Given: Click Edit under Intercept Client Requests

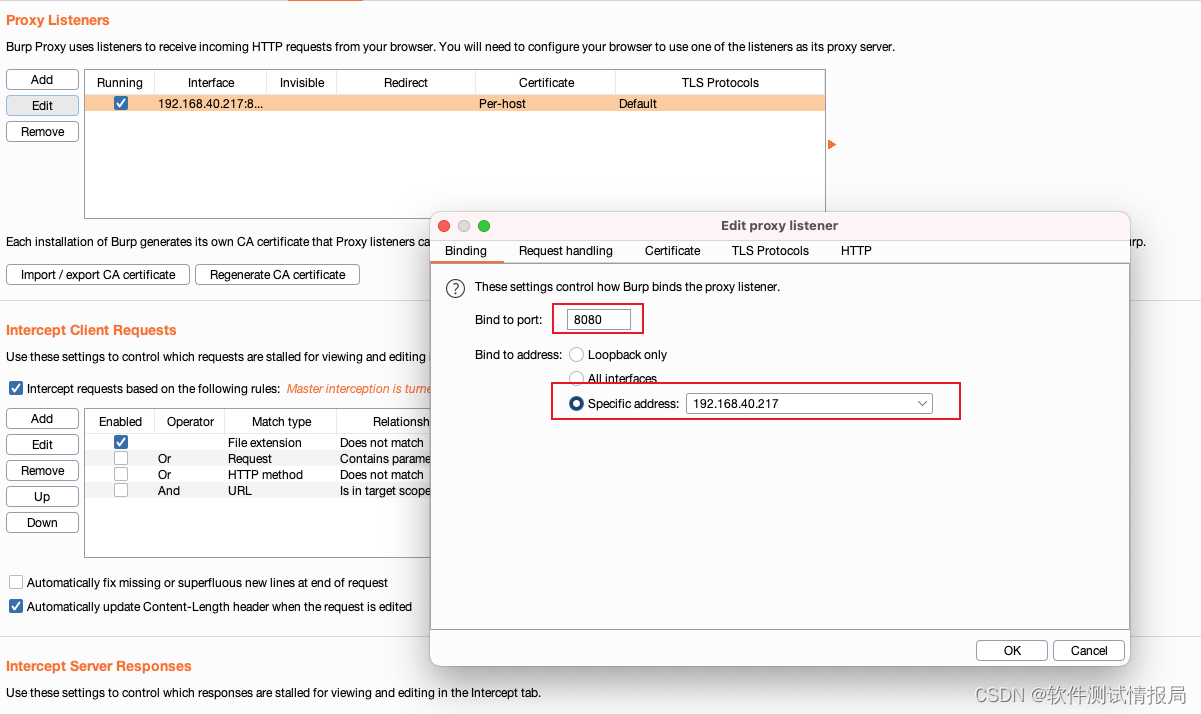Looking at the screenshot, I should 42,445.
